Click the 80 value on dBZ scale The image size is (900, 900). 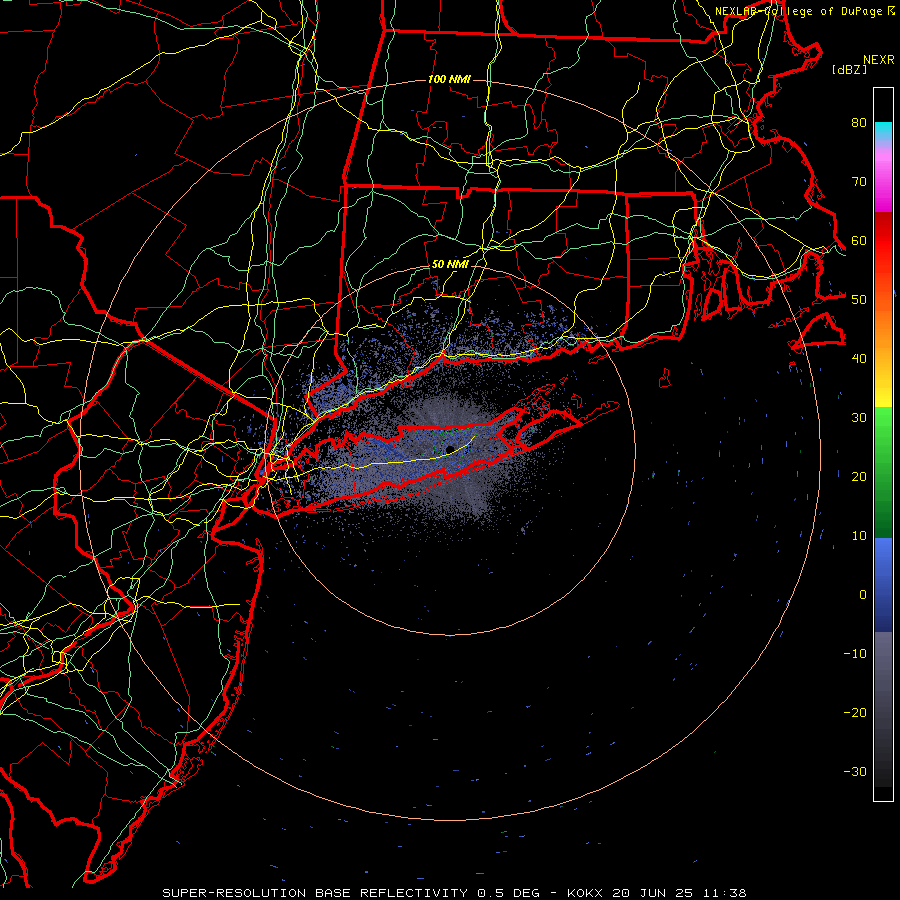click(x=859, y=123)
